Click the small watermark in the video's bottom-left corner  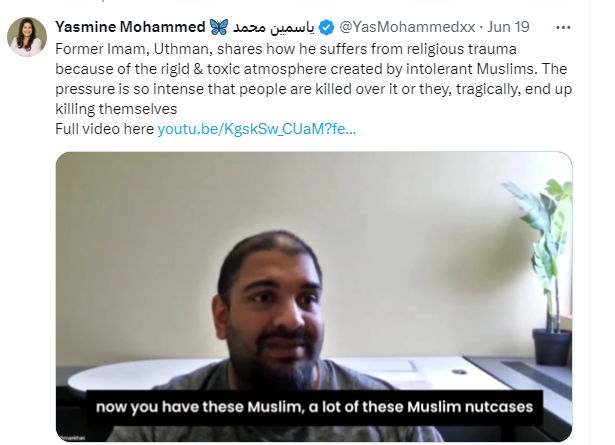pyautogui.click(x=72, y=438)
